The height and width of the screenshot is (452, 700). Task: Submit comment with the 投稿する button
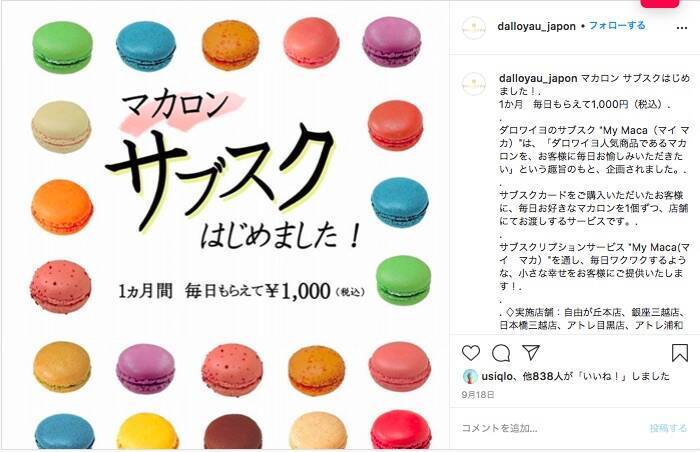[x=668, y=428]
